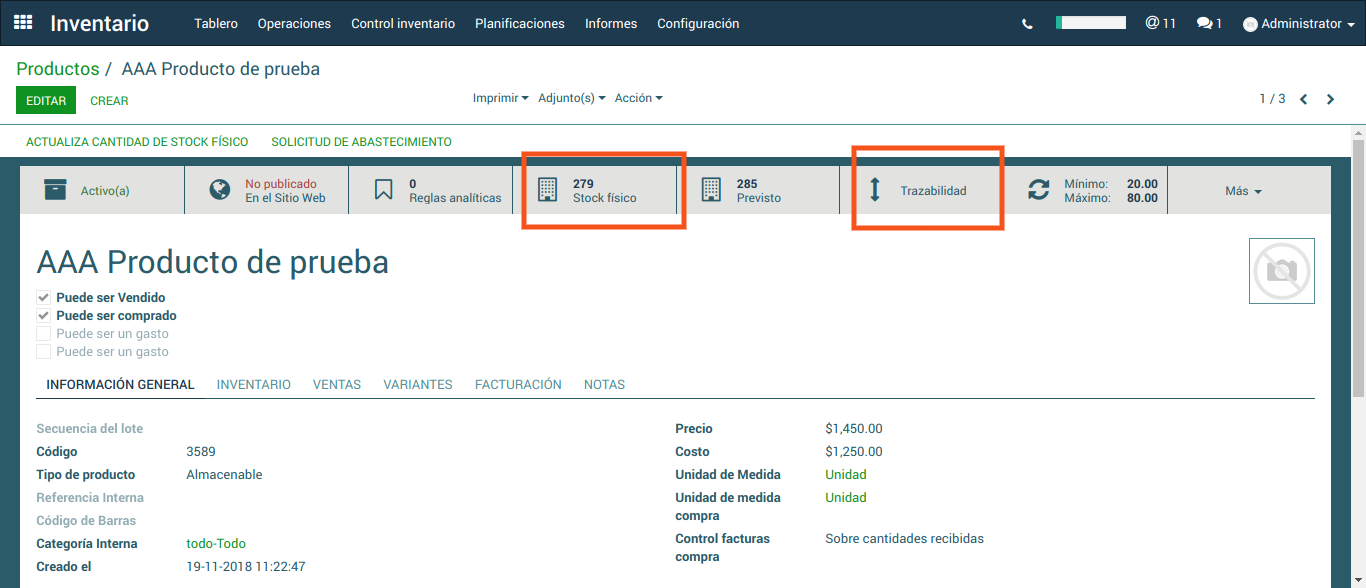This screenshot has width=1366, height=588.
Task: Go to next record arrow
Action: tap(1330, 99)
